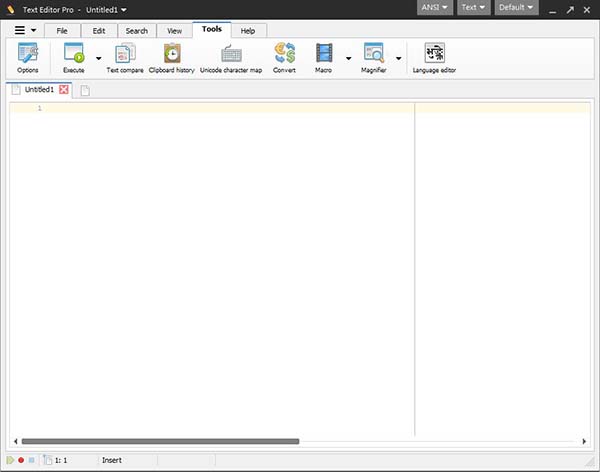Image resolution: width=600 pixels, height=472 pixels.
Task: Launch the Language editor
Action: [x=434, y=56]
